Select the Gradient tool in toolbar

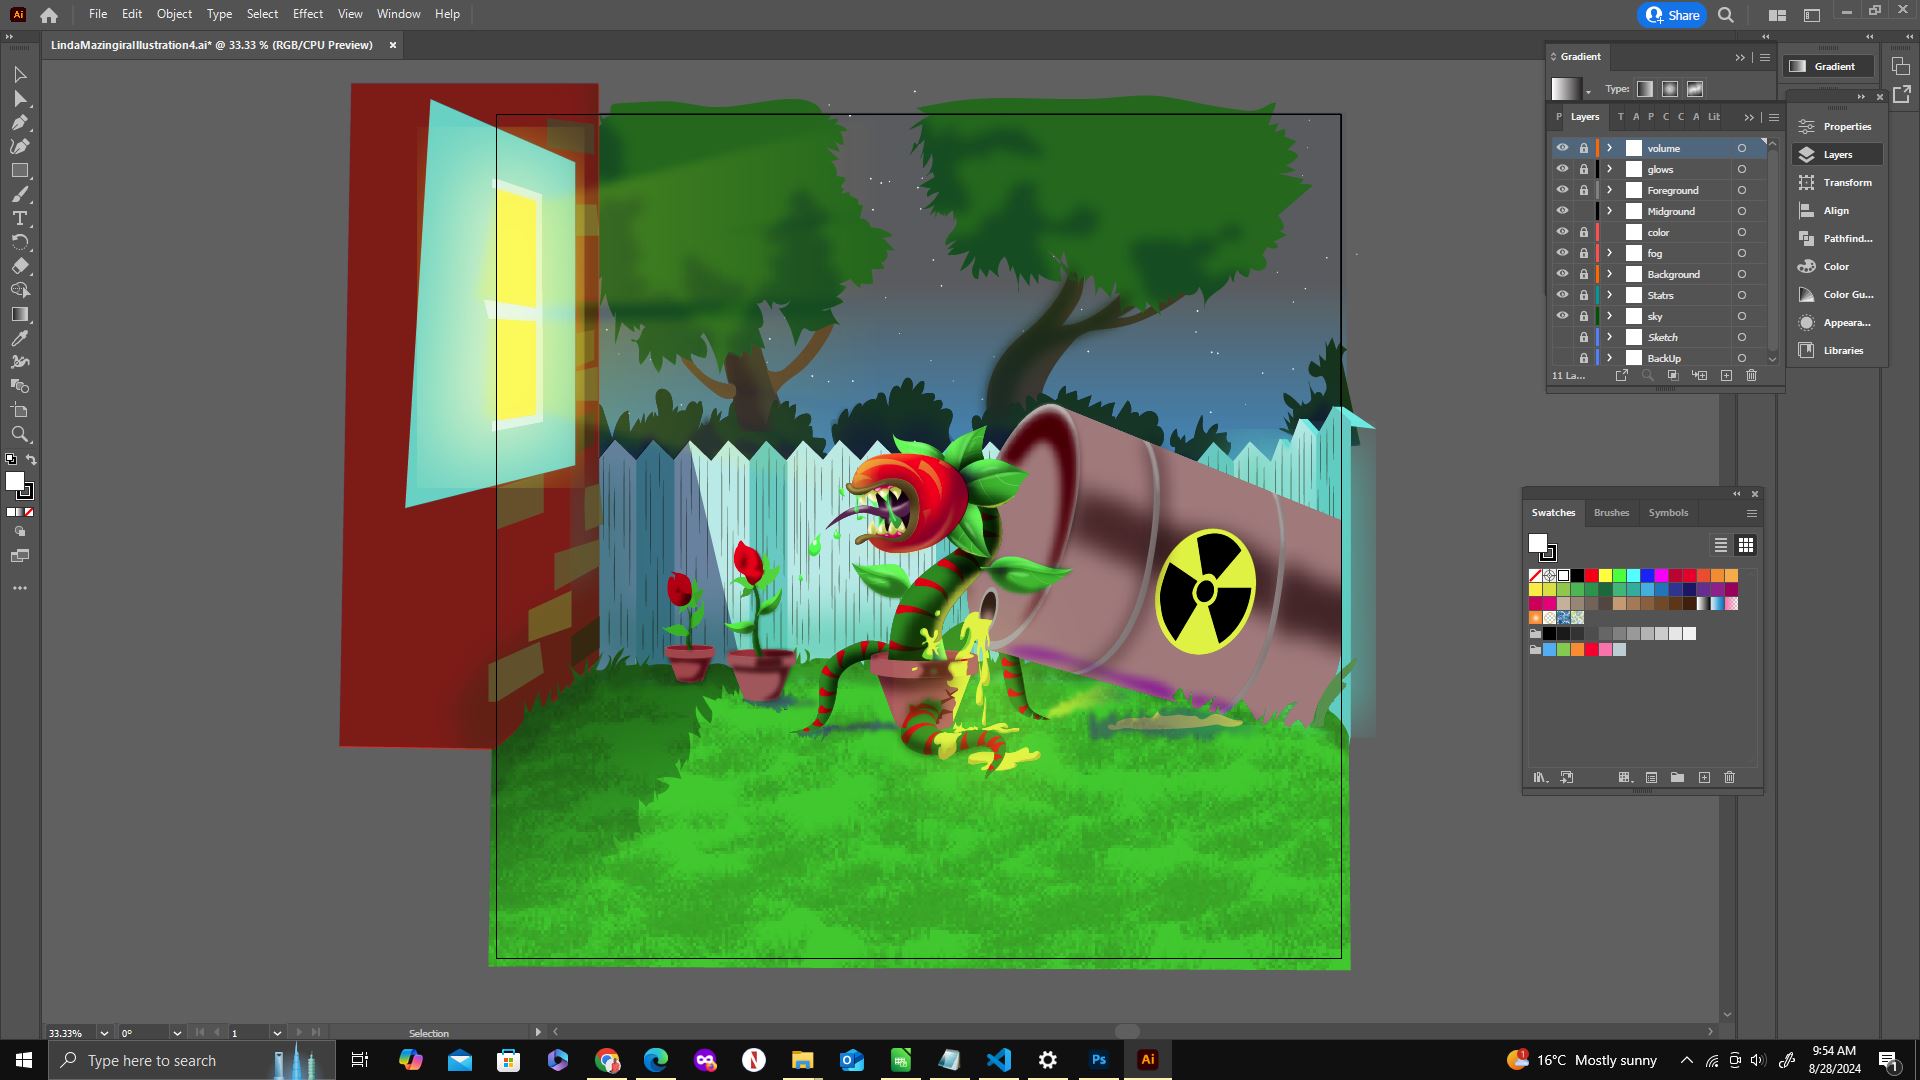click(x=19, y=315)
